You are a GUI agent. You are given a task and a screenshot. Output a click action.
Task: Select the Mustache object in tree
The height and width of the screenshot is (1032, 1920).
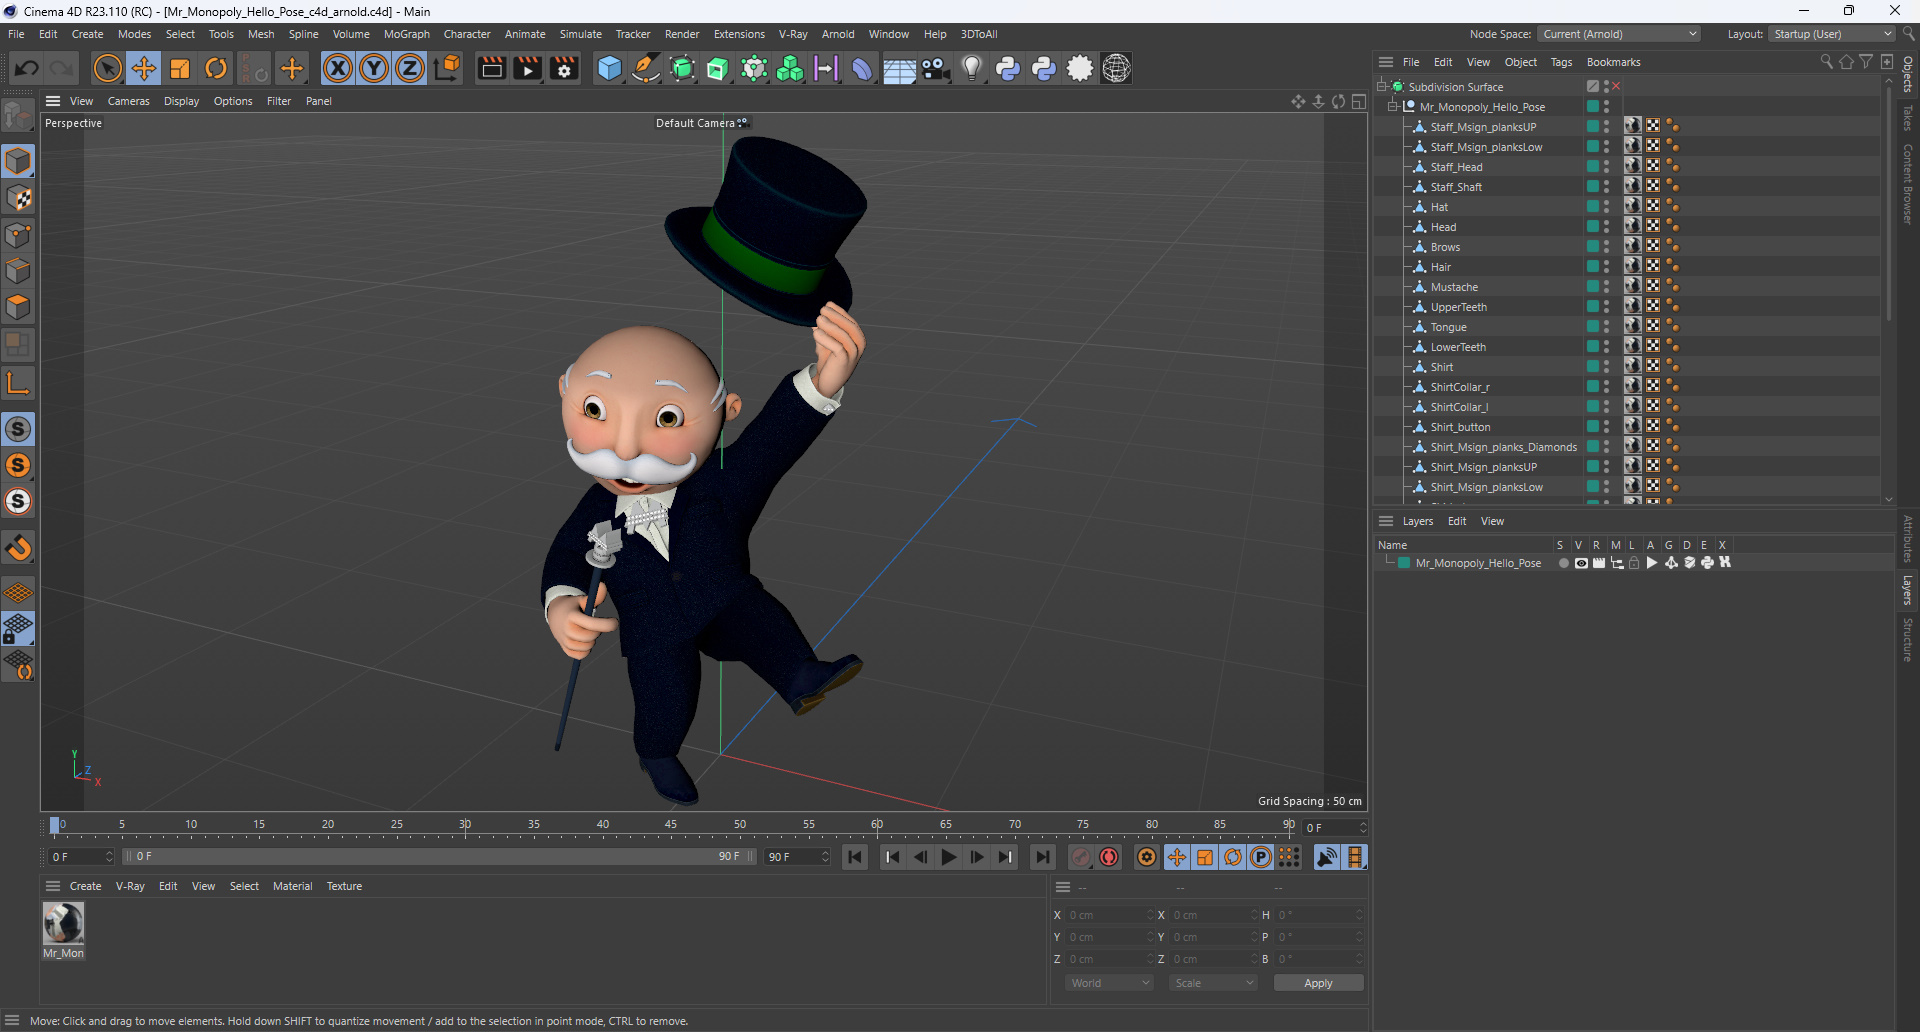pyautogui.click(x=1454, y=287)
